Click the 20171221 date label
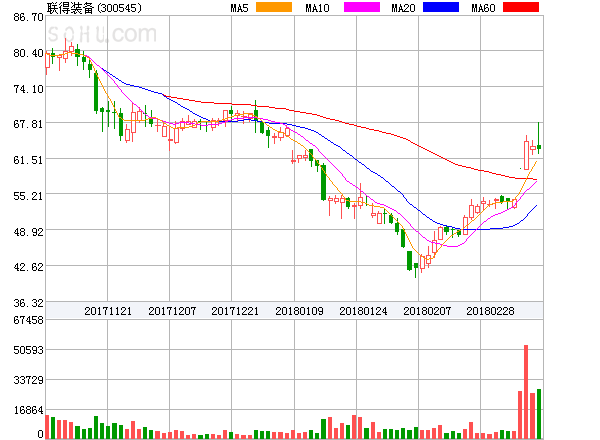Viewport: 600px width, 440px height. tap(235, 311)
